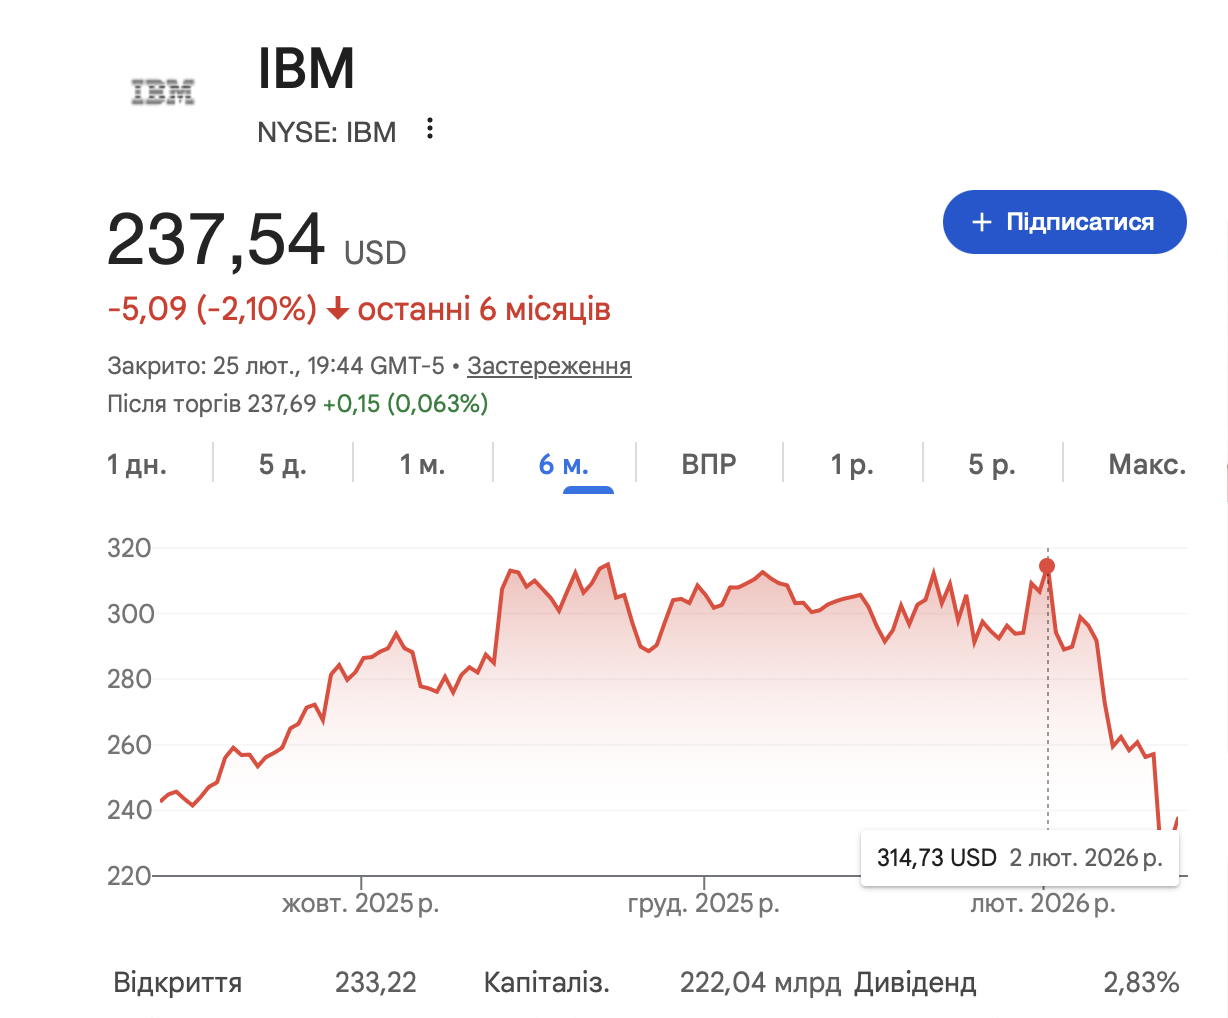Select the 5 д. time range tab
The height and width of the screenshot is (1018, 1228).
tap(281, 465)
